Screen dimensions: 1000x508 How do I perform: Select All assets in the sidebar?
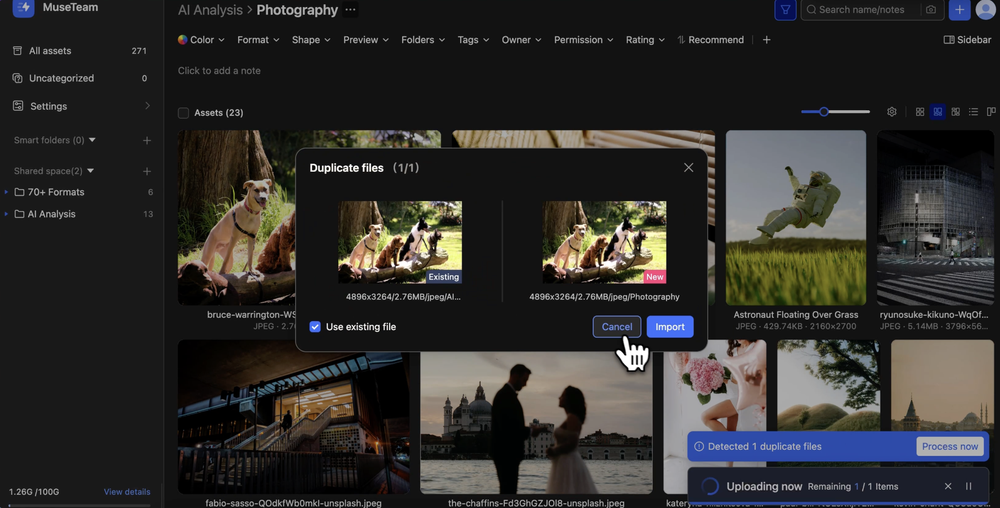50,51
